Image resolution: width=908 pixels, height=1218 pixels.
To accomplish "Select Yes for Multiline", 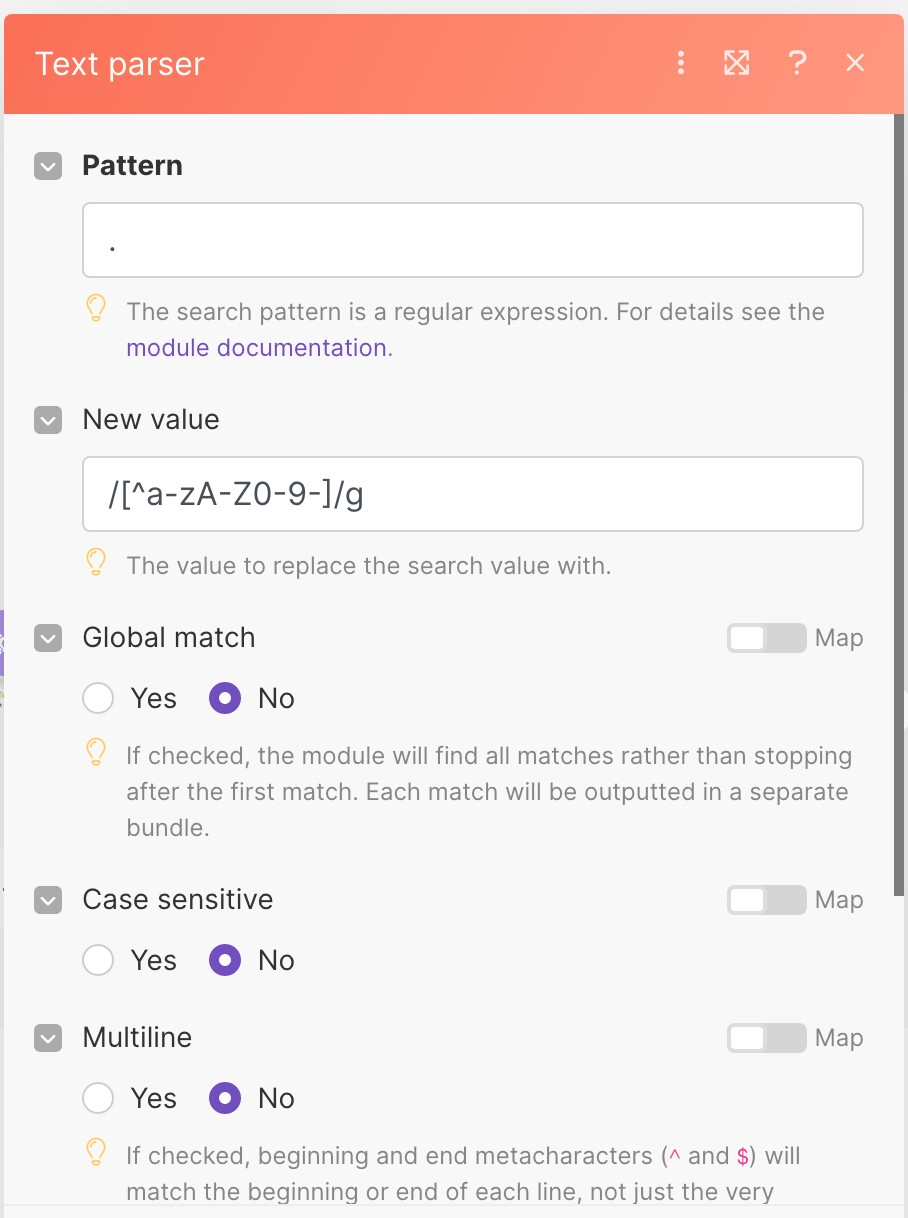I will 98,1098.
